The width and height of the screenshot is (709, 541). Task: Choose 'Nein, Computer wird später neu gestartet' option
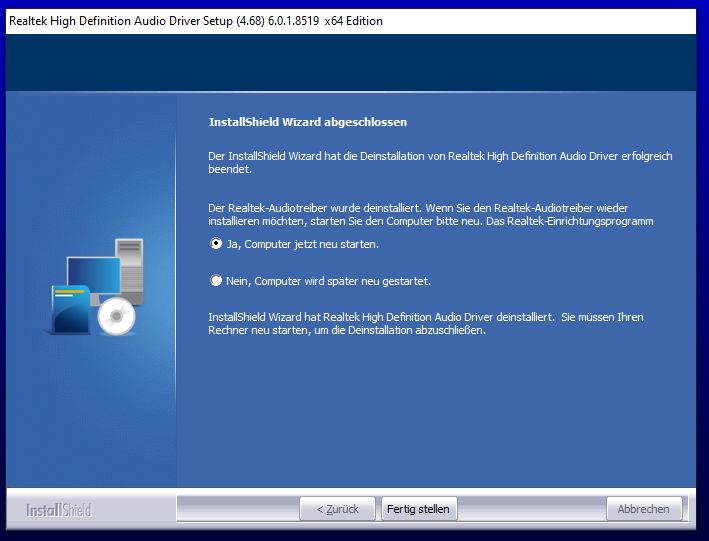216,281
